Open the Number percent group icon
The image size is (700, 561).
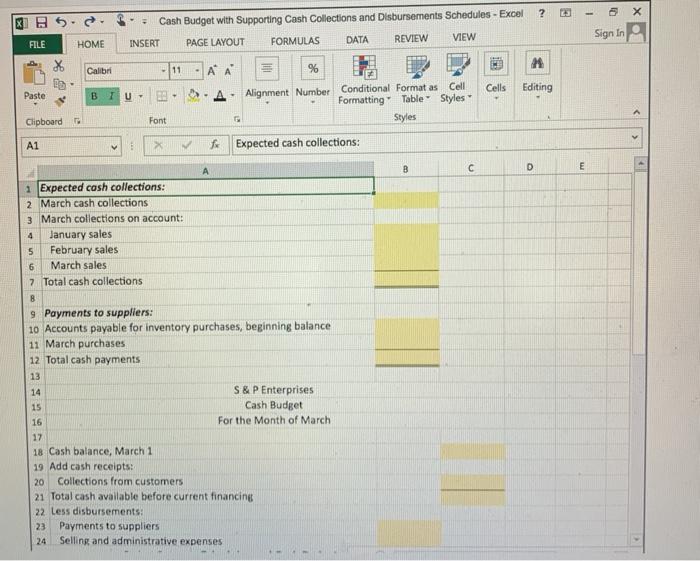313,68
